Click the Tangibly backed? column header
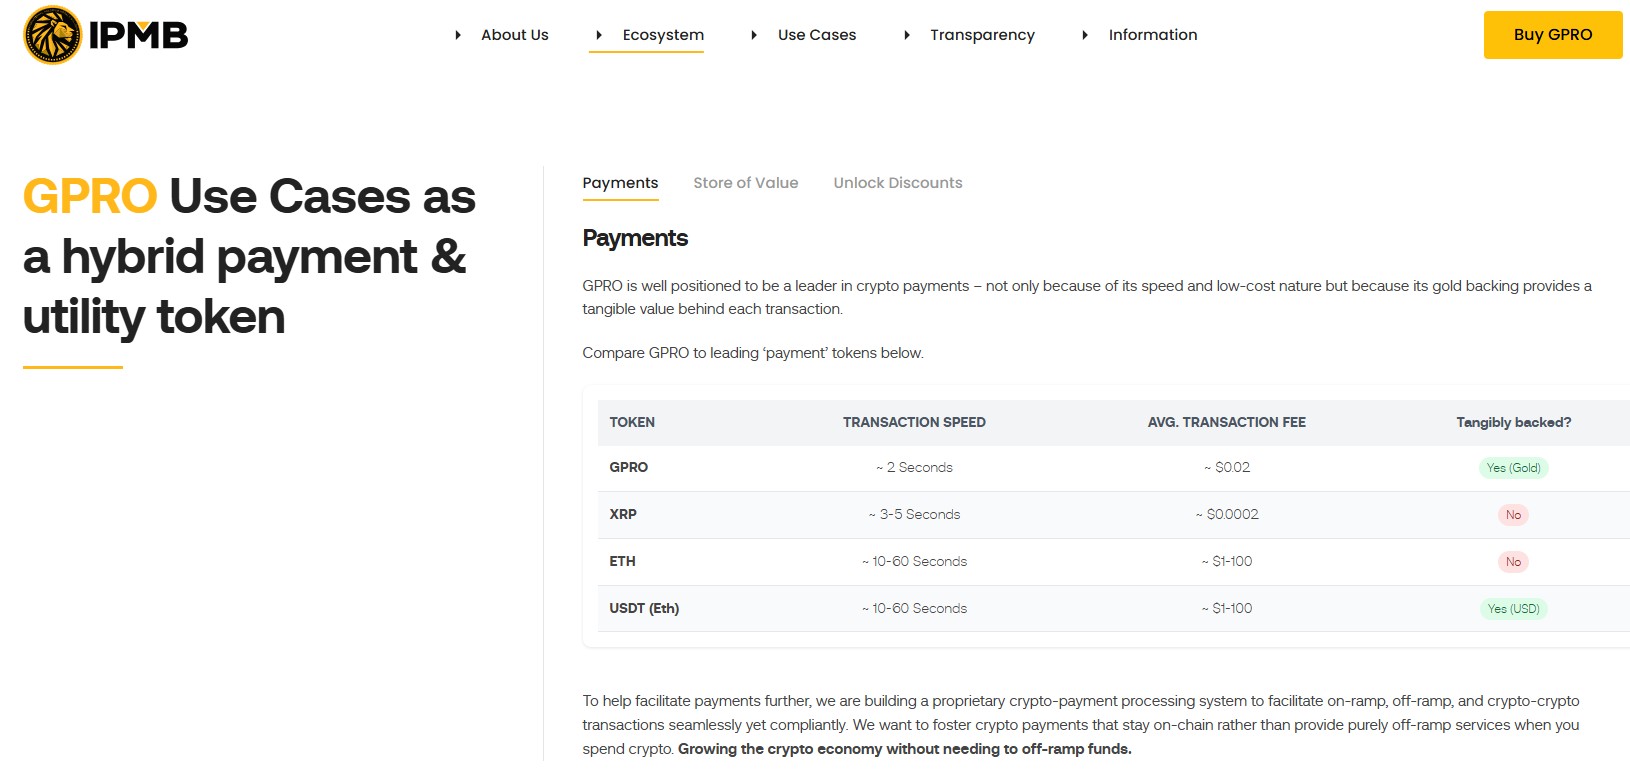This screenshot has width=1630, height=774. click(x=1514, y=422)
